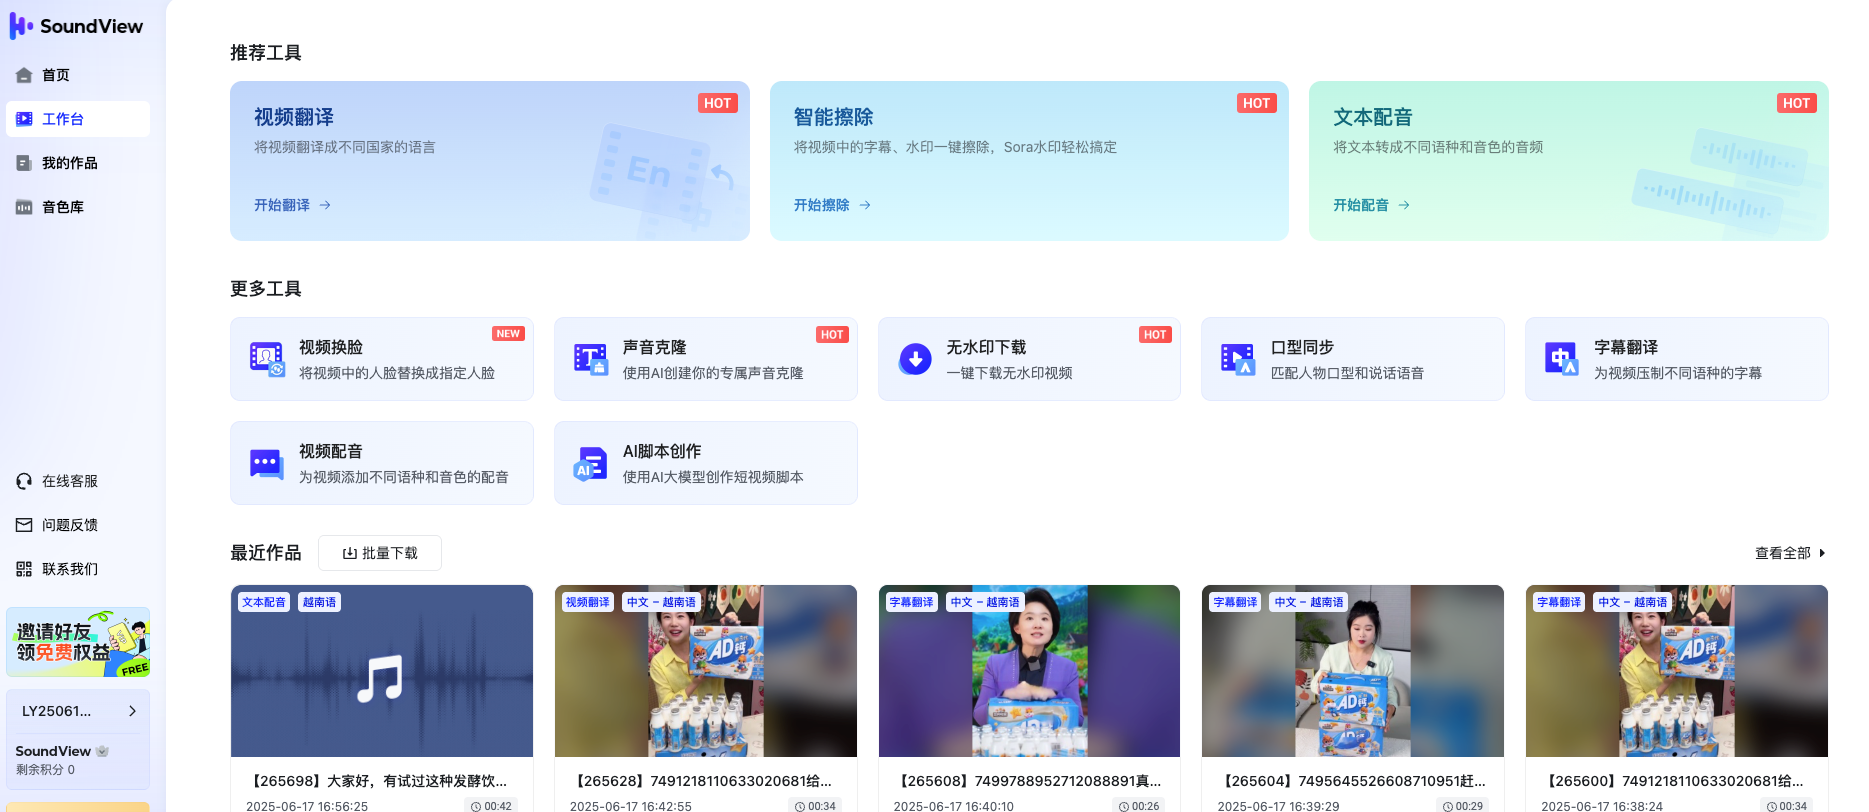Open the thumbnail for work 265608
Viewport: 1869px width, 812px height.
pos(1029,671)
